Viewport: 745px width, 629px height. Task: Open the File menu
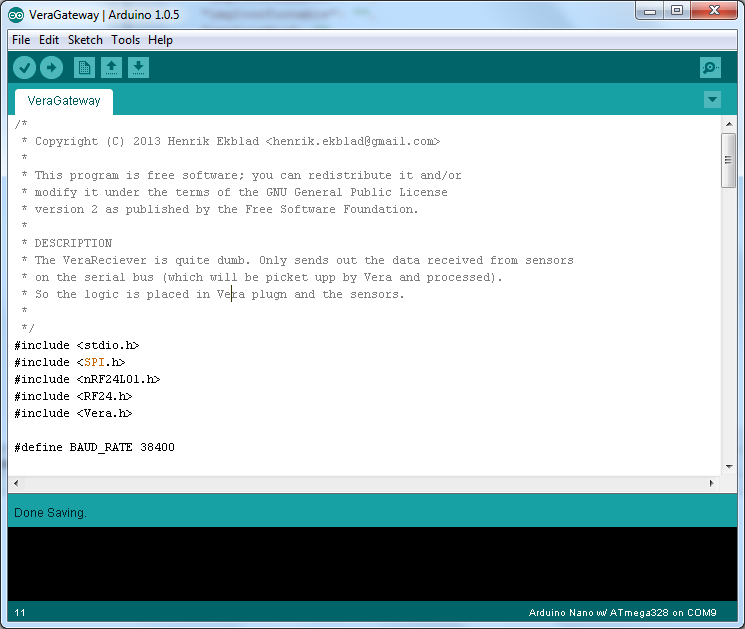(x=21, y=40)
